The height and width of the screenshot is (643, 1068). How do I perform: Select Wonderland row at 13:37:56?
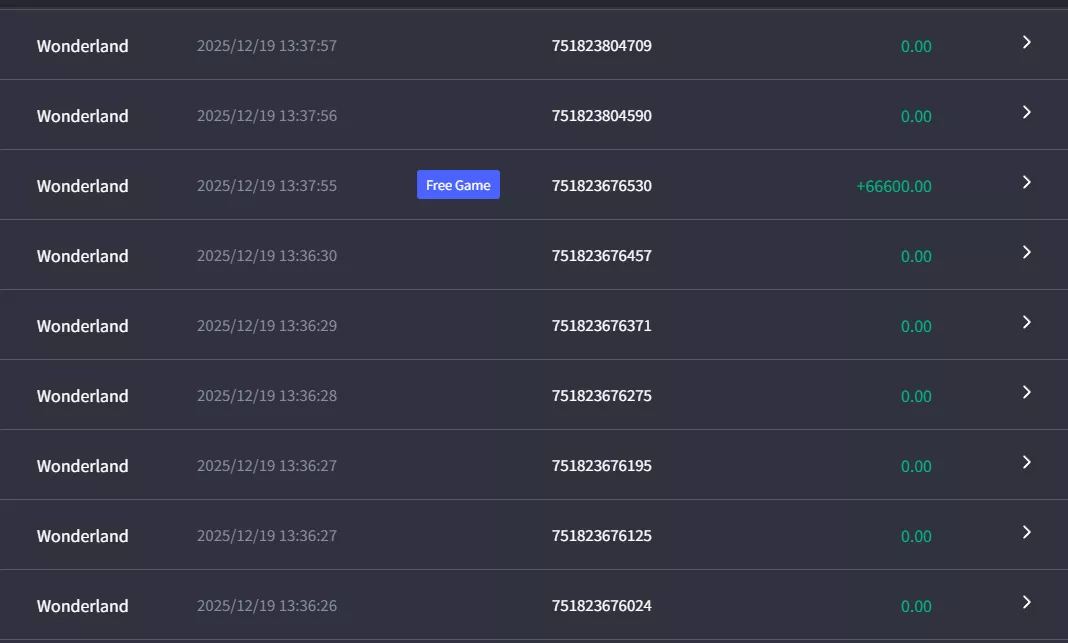click(x=534, y=114)
